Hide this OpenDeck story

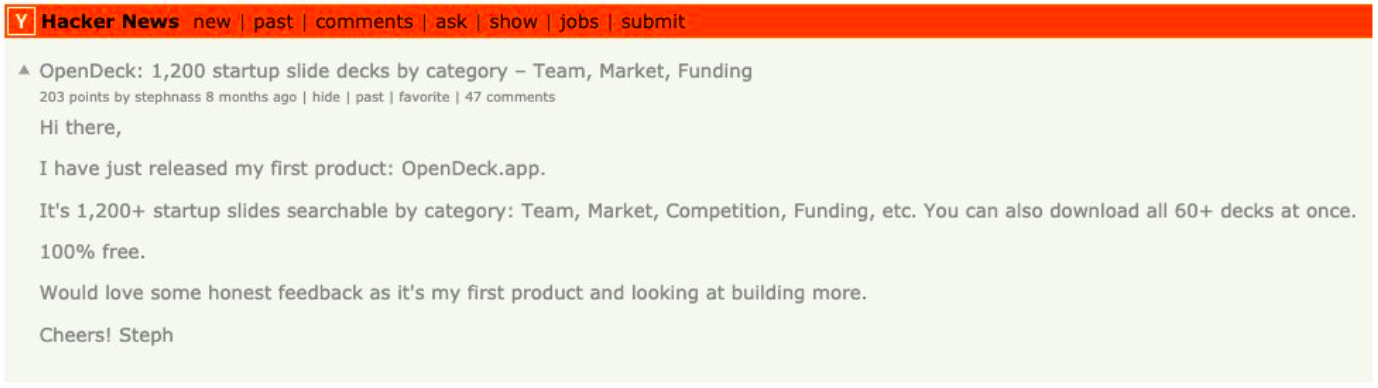click(326, 97)
